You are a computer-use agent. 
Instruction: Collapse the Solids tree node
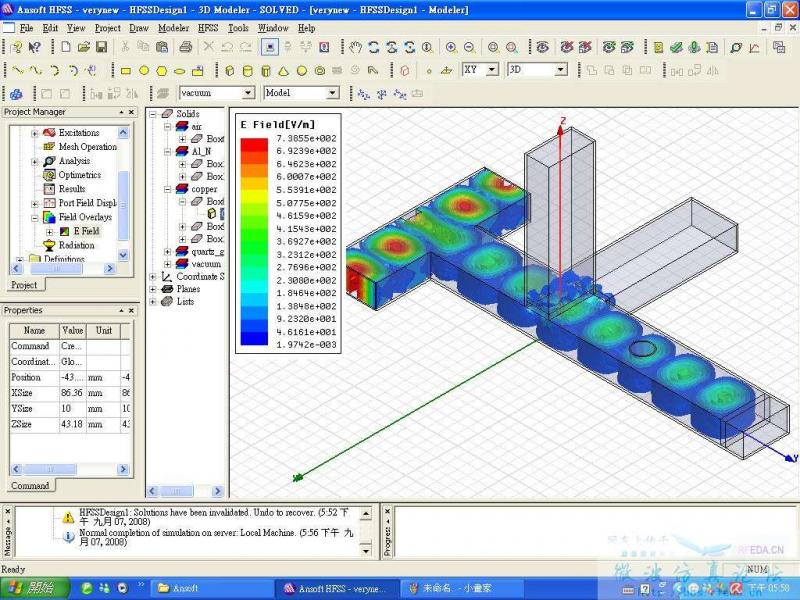[153, 114]
